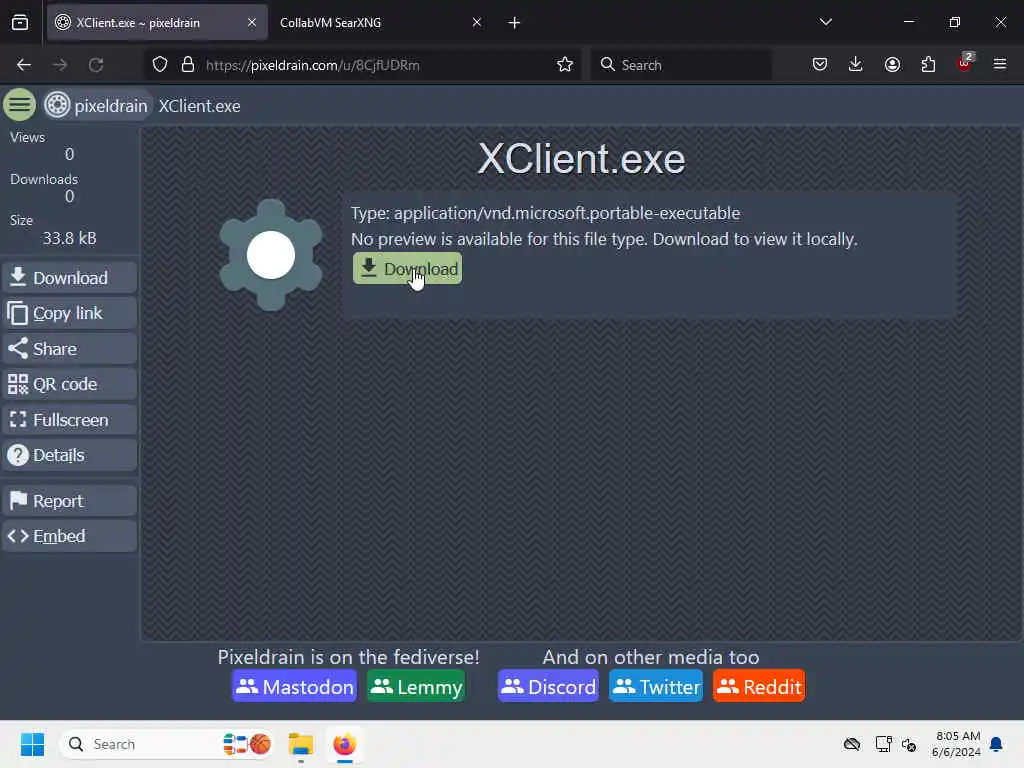The image size is (1024, 768).
Task: Open the Embed code option
Action: point(69,536)
